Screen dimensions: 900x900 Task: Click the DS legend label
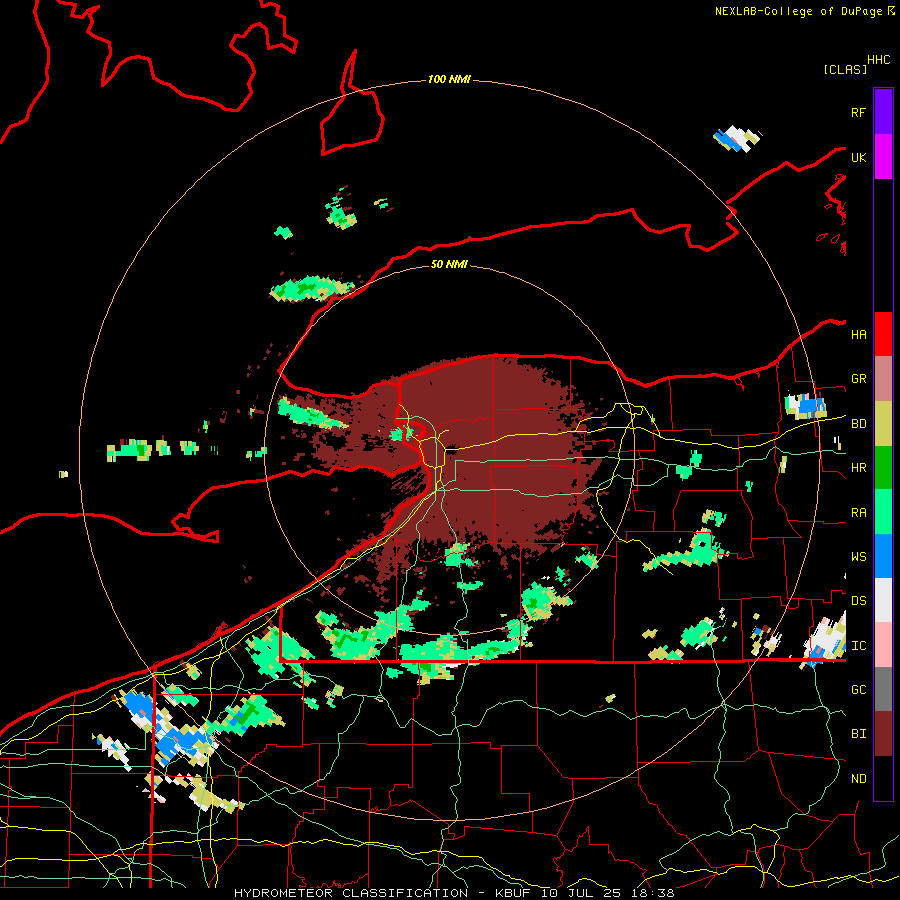[x=858, y=601]
